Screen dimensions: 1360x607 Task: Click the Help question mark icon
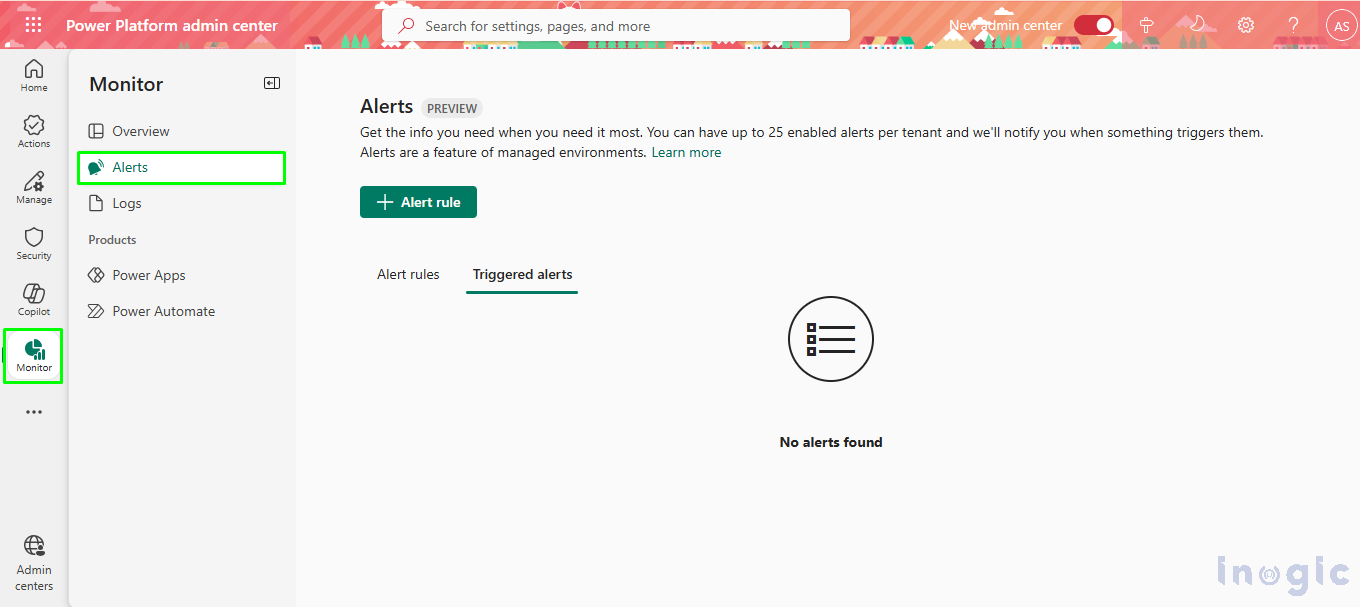(x=1293, y=24)
